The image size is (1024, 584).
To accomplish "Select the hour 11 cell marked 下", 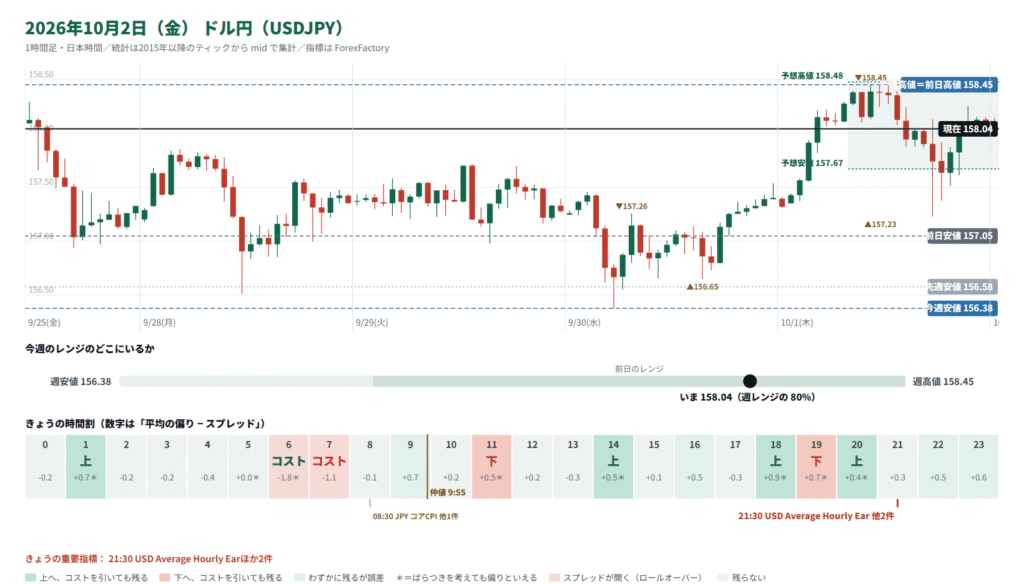I will (492, 466).
